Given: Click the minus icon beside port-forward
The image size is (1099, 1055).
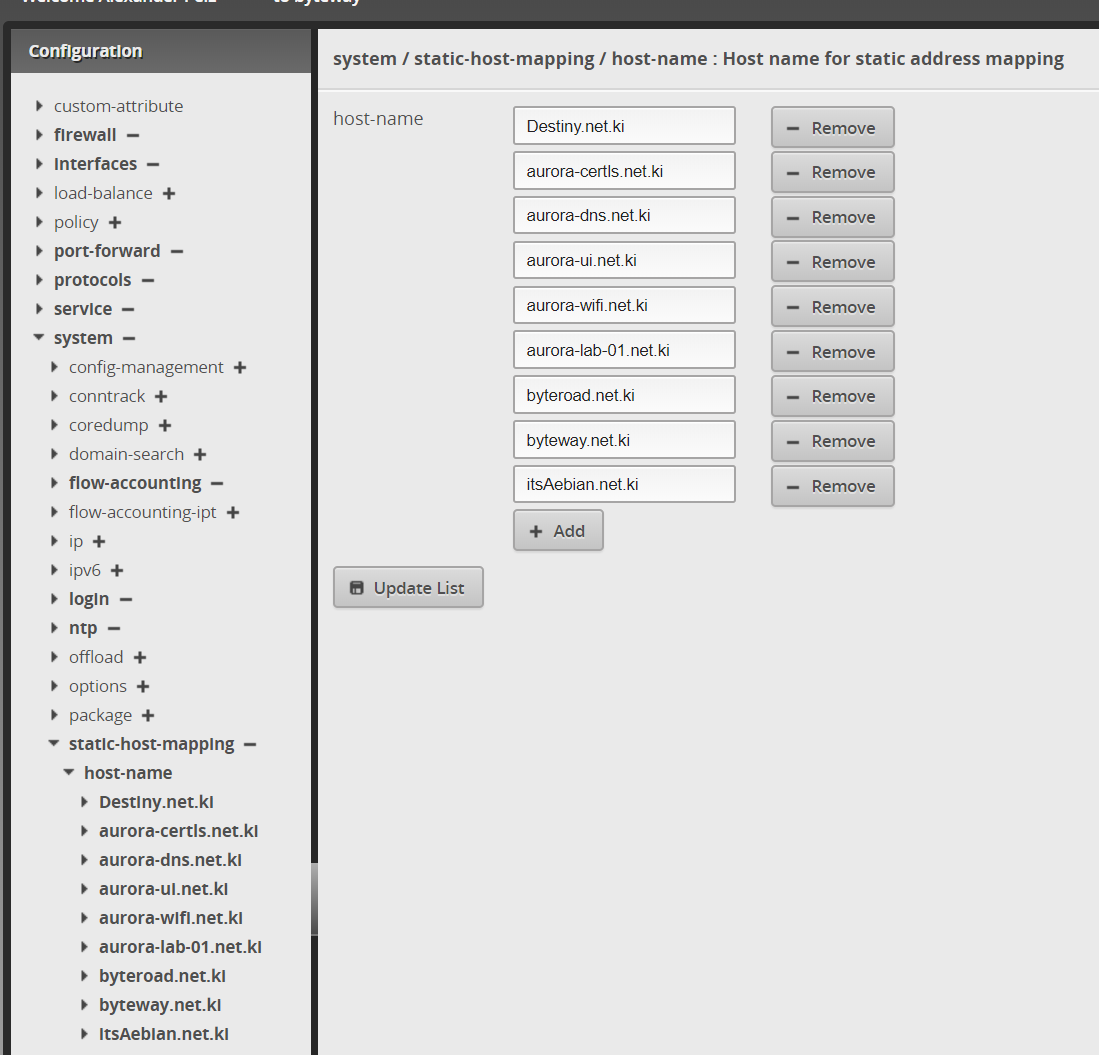Looking at the screenshot, I should (176, 251).
